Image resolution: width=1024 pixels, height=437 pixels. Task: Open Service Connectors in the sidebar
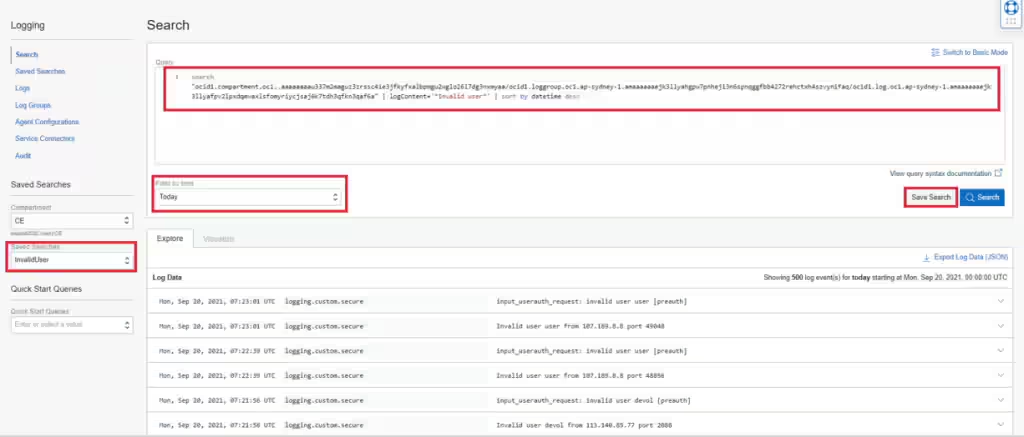coord(46,139)
